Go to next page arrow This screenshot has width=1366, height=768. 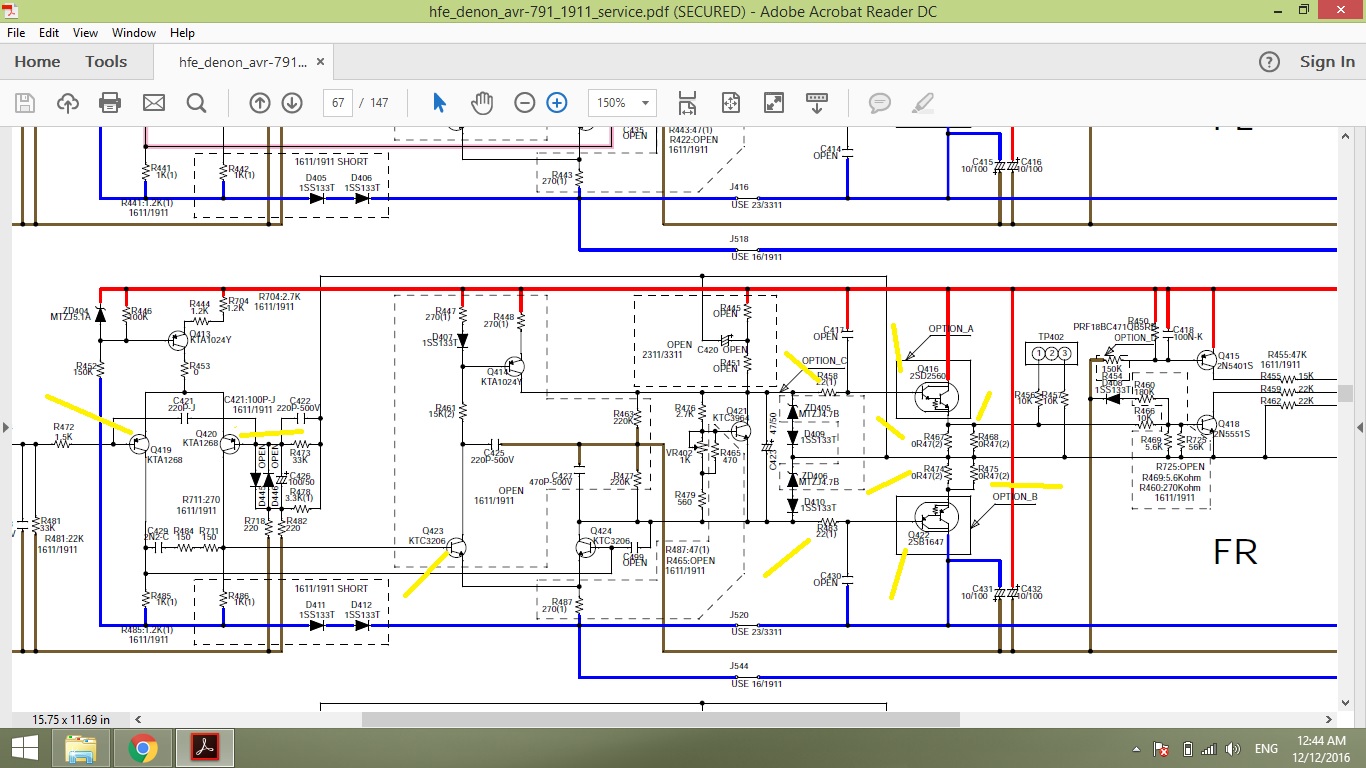[292, 103]
